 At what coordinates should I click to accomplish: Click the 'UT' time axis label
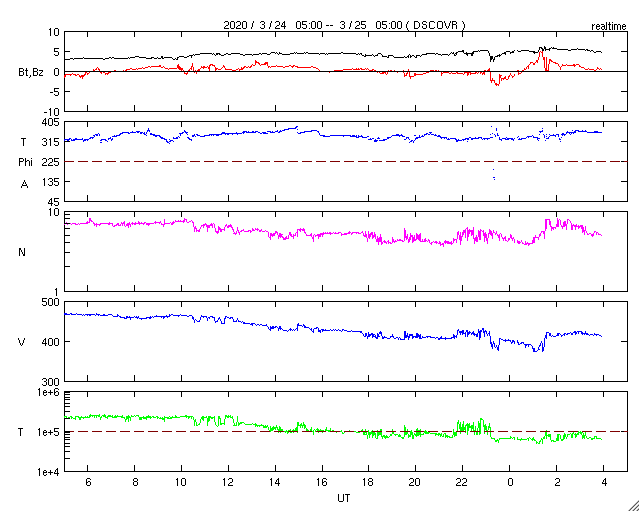343,498
